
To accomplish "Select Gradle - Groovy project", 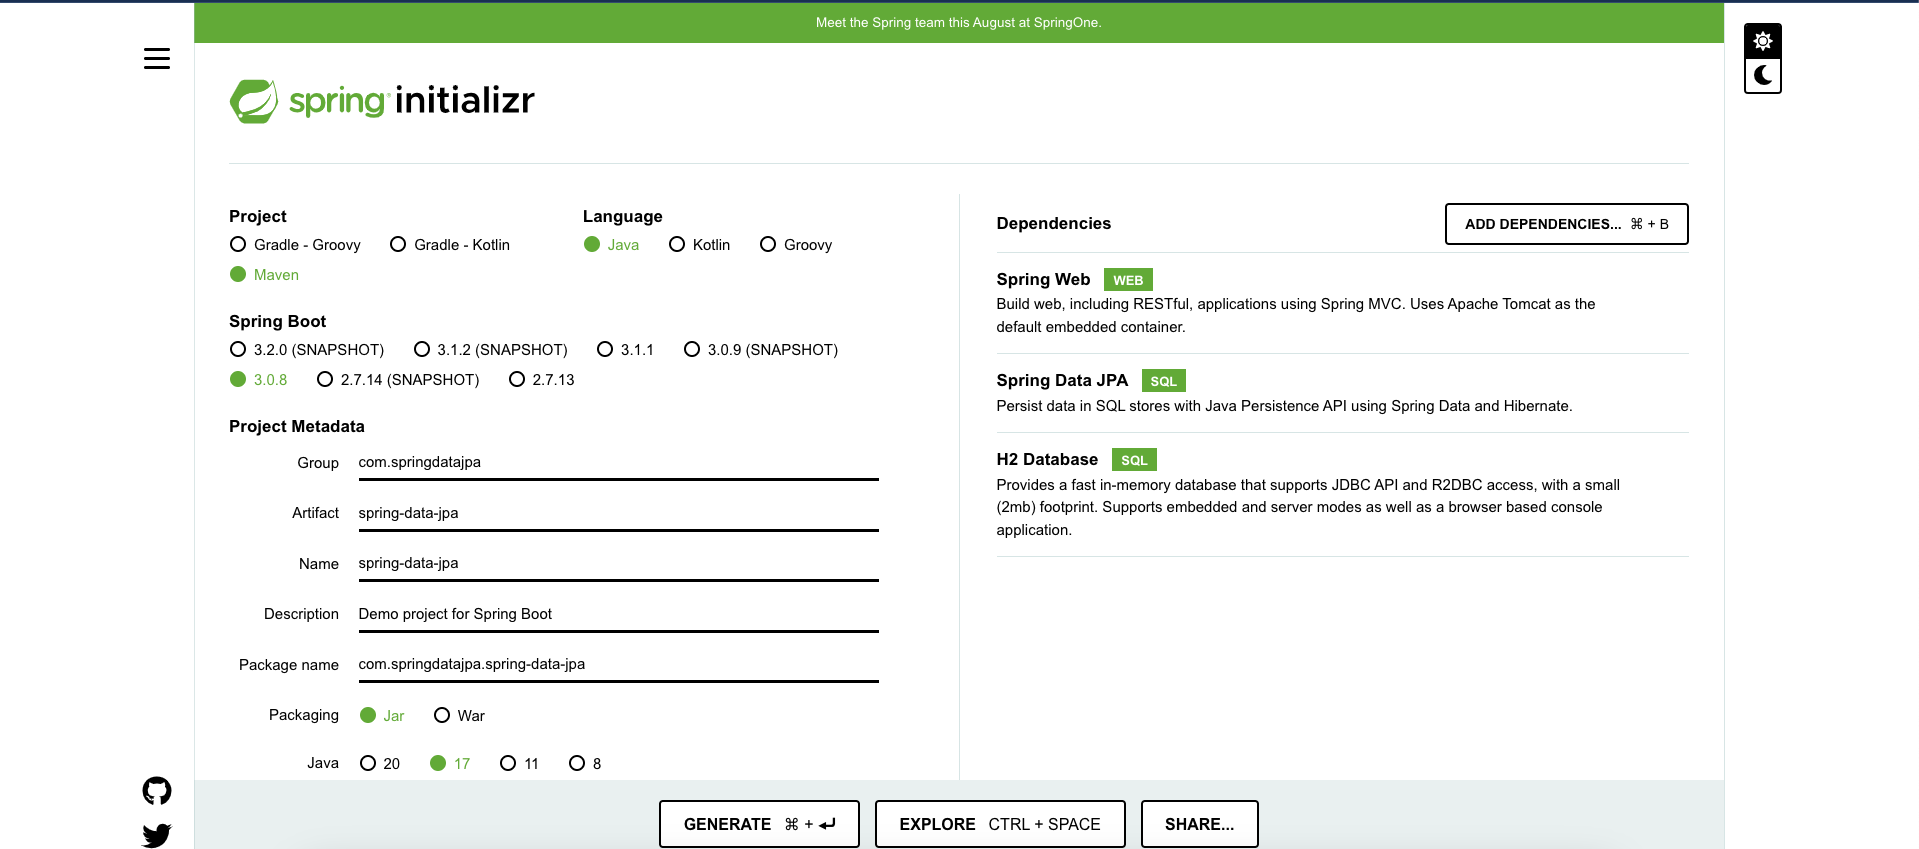I will 295,245.
